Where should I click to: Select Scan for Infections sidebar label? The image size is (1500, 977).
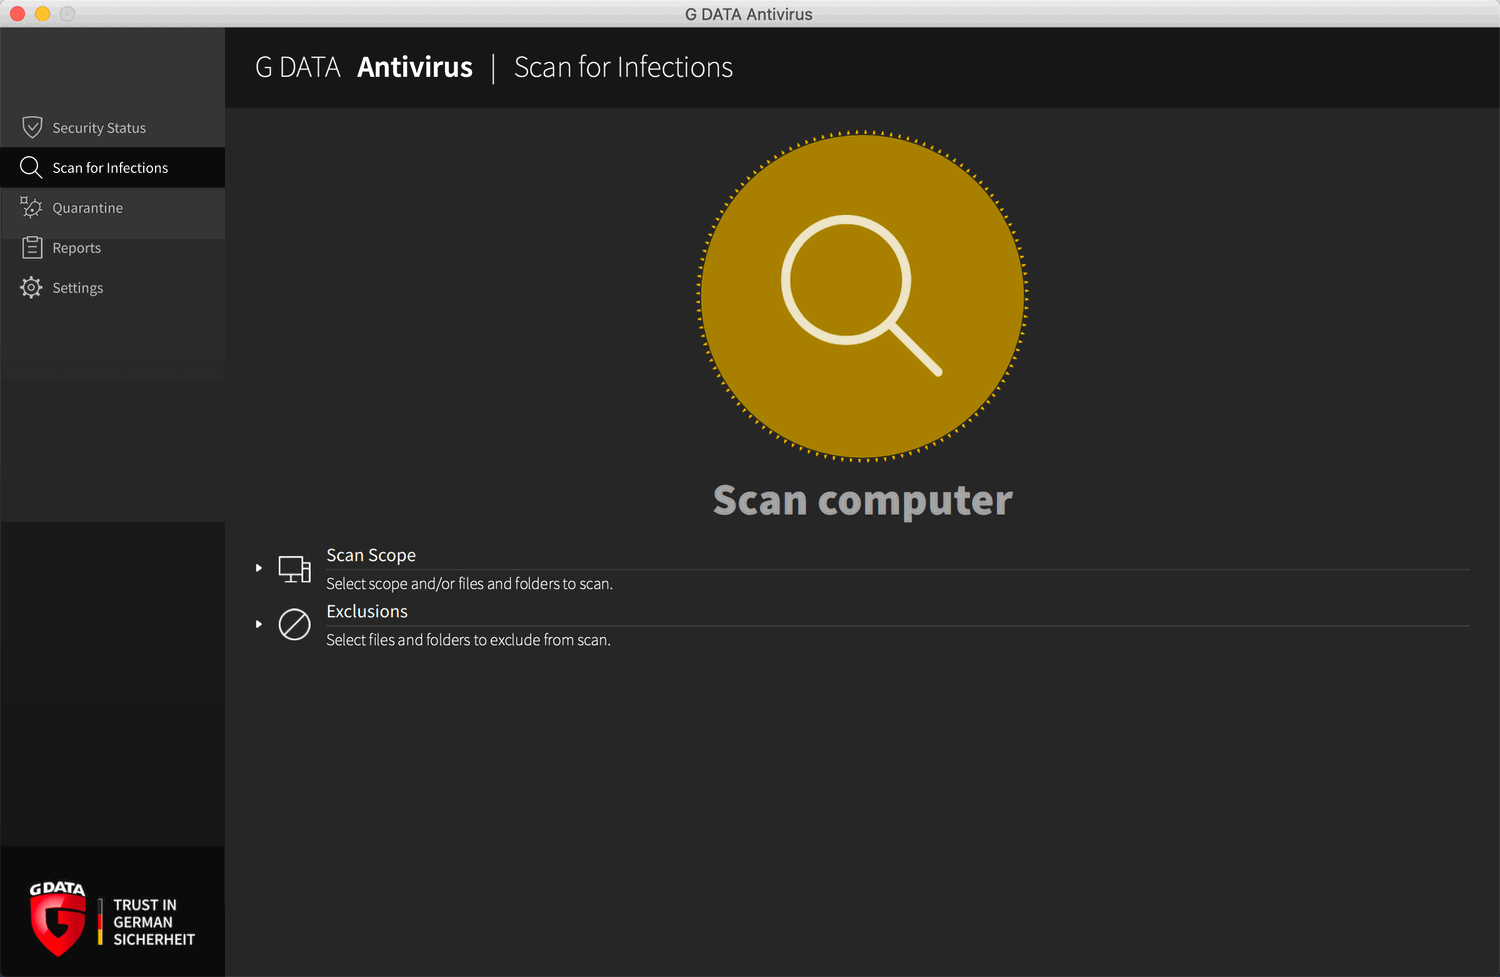click(x=110, y=168)
